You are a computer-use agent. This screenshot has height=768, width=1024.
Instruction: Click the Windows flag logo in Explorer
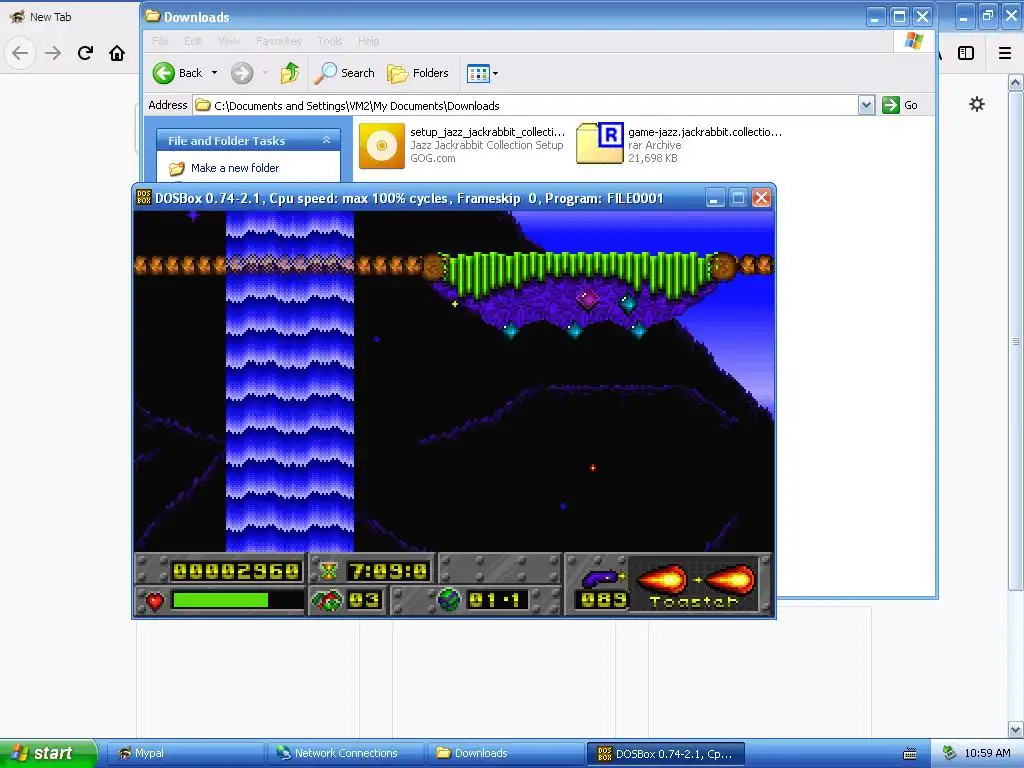[x=914, y=40]
